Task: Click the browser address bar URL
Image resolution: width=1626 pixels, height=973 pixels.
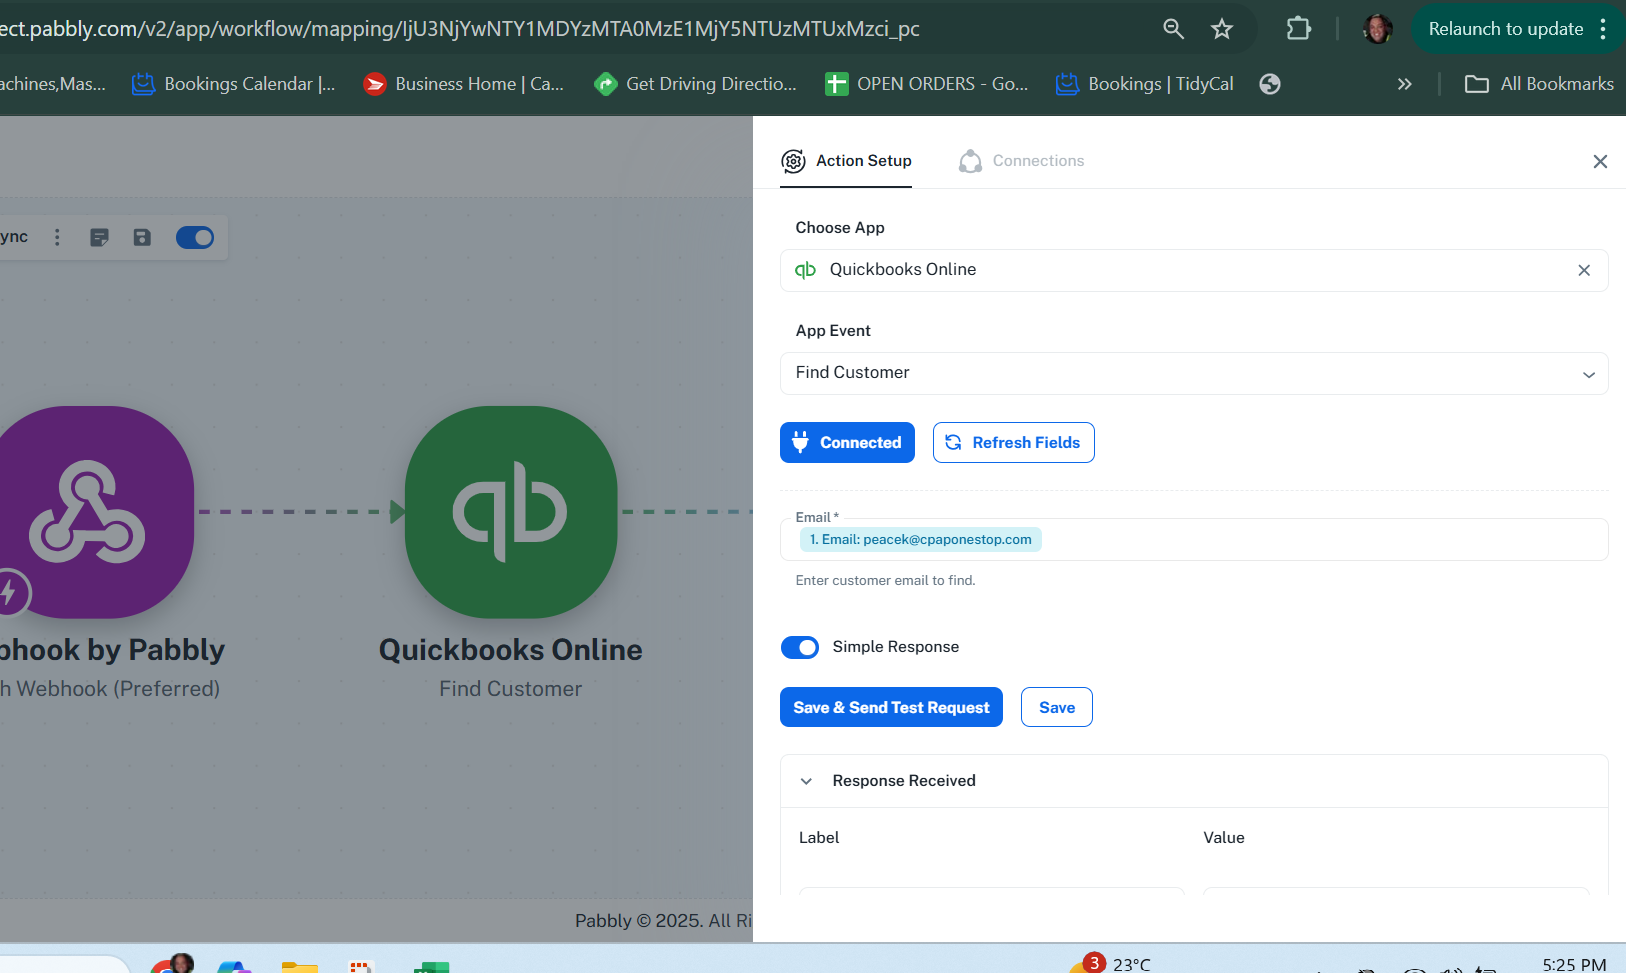Action: pyautogui.click(x=460, y=29)
